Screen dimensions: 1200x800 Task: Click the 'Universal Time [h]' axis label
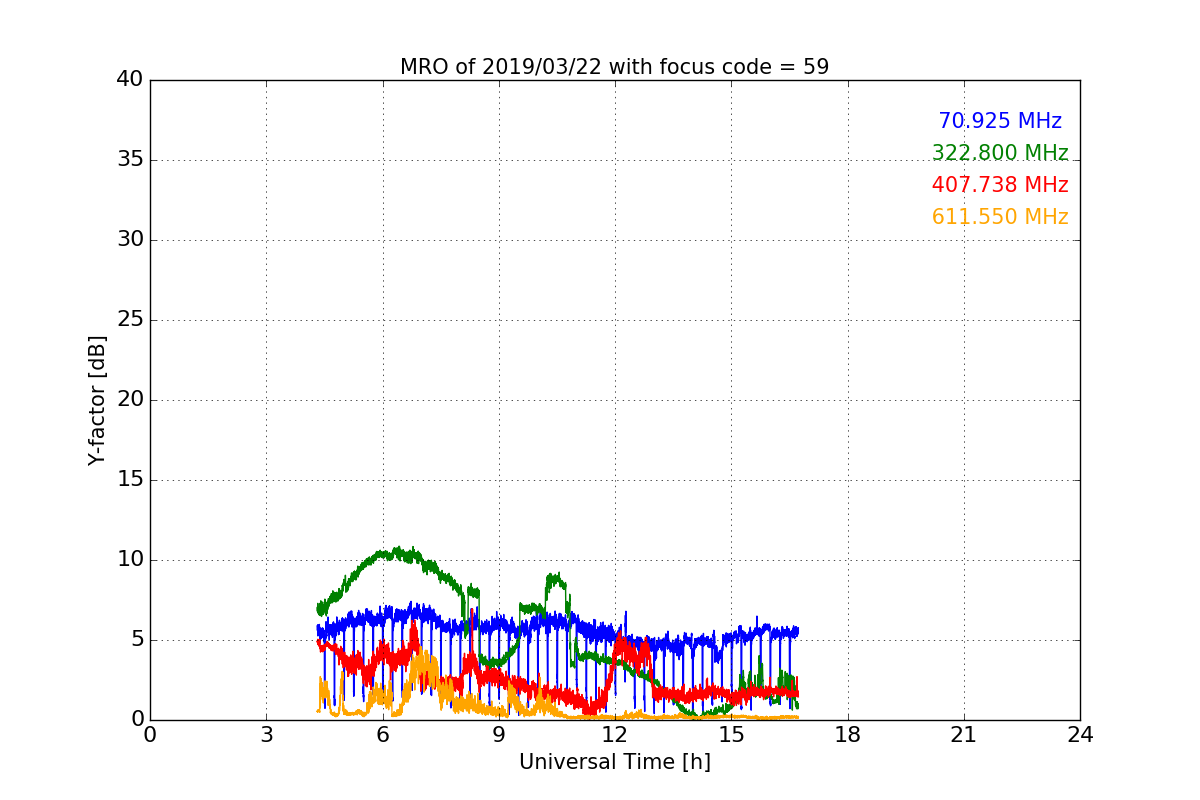(614, 762)
